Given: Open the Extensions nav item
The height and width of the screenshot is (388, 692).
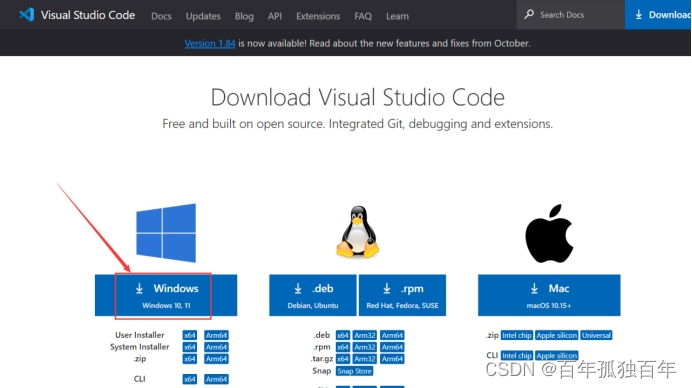Looking at the screenshot, I should [318, 16].
